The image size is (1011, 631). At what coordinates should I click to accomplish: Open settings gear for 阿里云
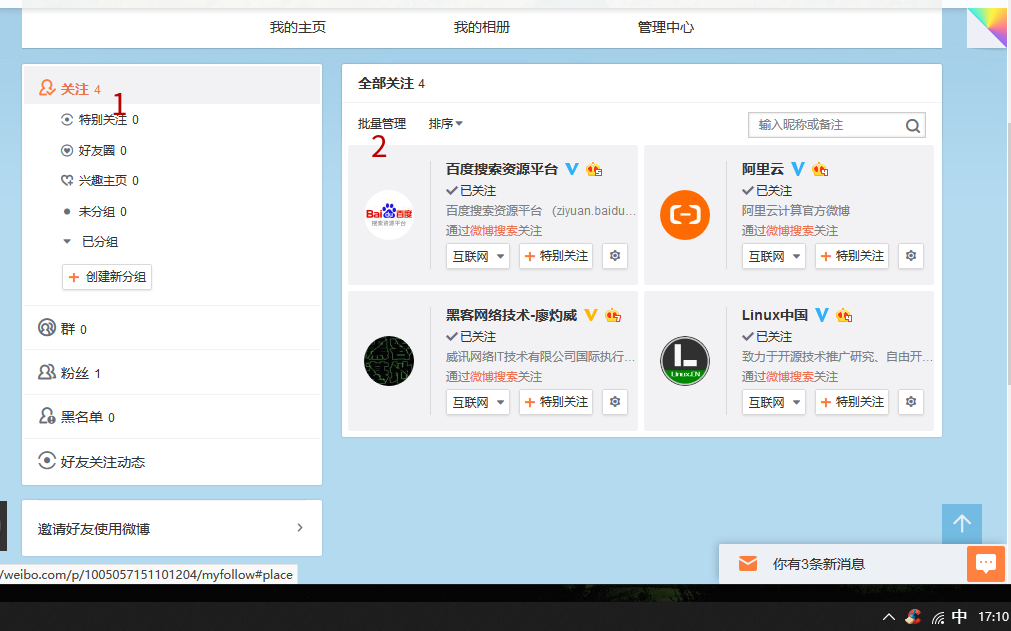(x=911, y=256)
